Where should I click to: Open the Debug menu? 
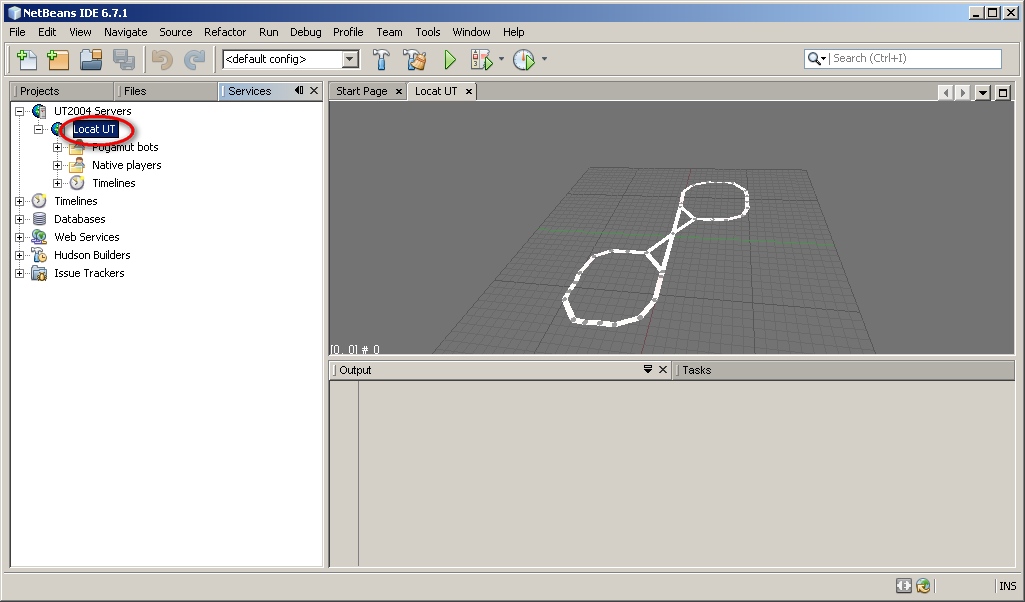pos(305,32)
